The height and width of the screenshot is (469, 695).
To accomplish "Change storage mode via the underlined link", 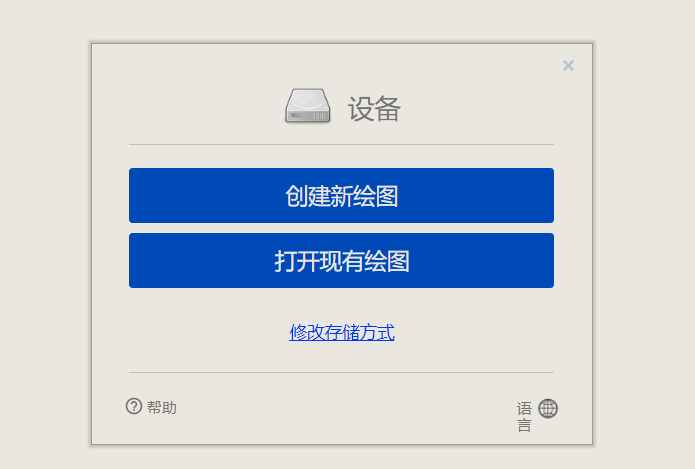I will pyautogui.click(x=342, y=332).
